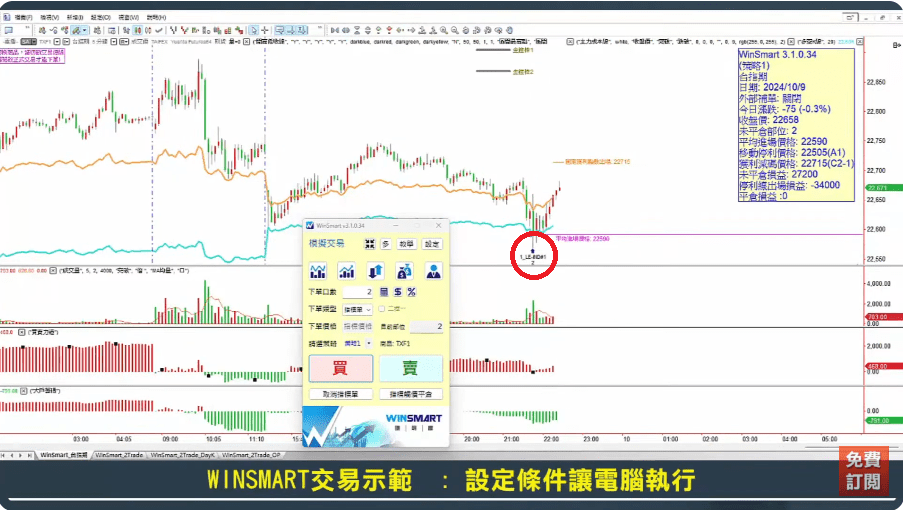Click the percent icon next to 下單口數

[412, 292]
